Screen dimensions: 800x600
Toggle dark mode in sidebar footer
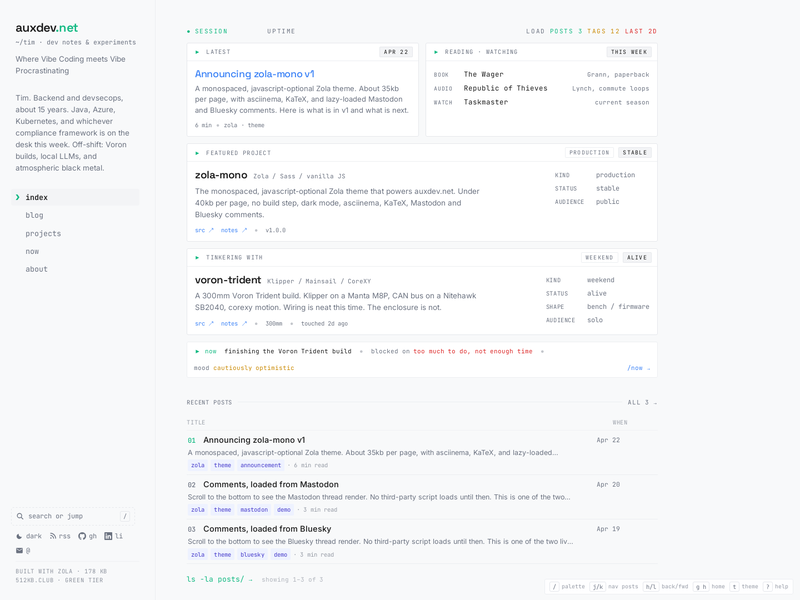(x=29, y=536)
